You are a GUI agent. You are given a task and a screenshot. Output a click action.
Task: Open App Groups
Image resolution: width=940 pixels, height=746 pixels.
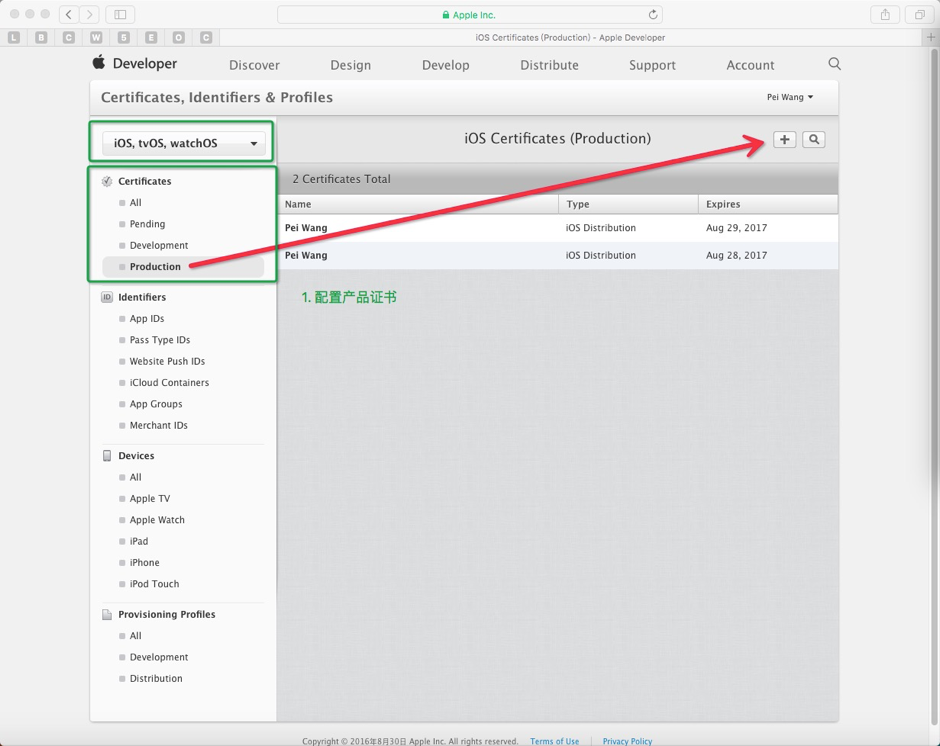pos(156,404)
